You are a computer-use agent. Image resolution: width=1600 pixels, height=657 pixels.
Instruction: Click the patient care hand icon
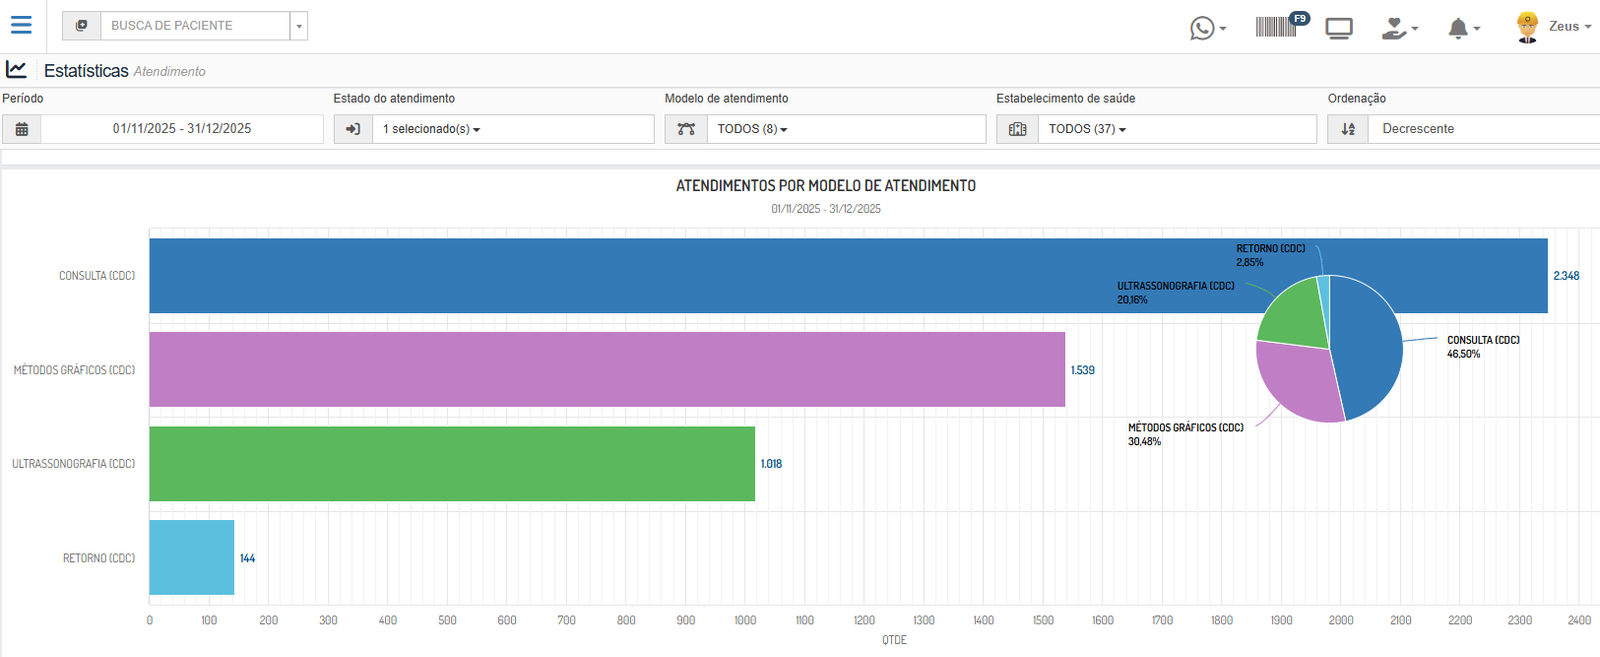(1395, 28)
